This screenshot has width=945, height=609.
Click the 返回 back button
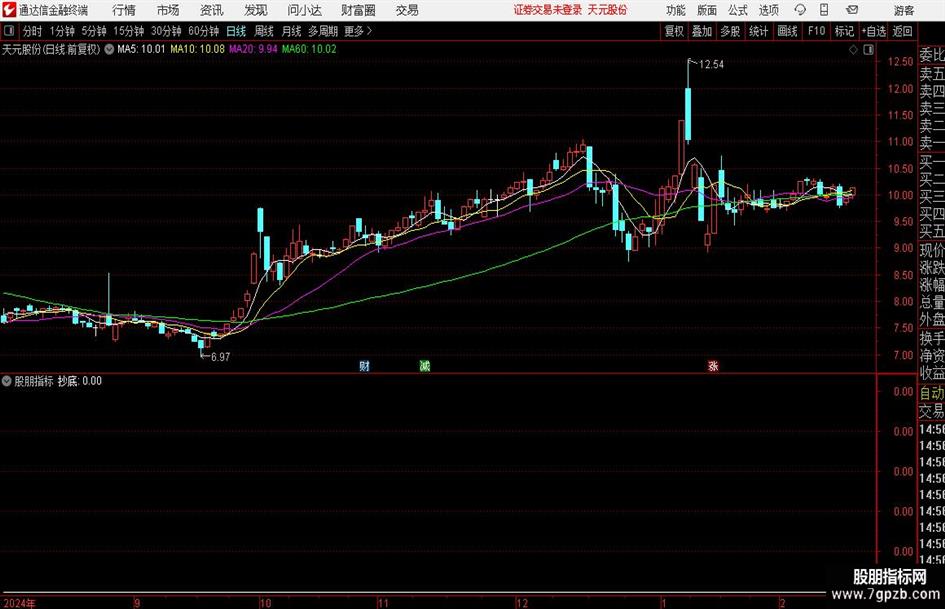click(x=902, y=31)
